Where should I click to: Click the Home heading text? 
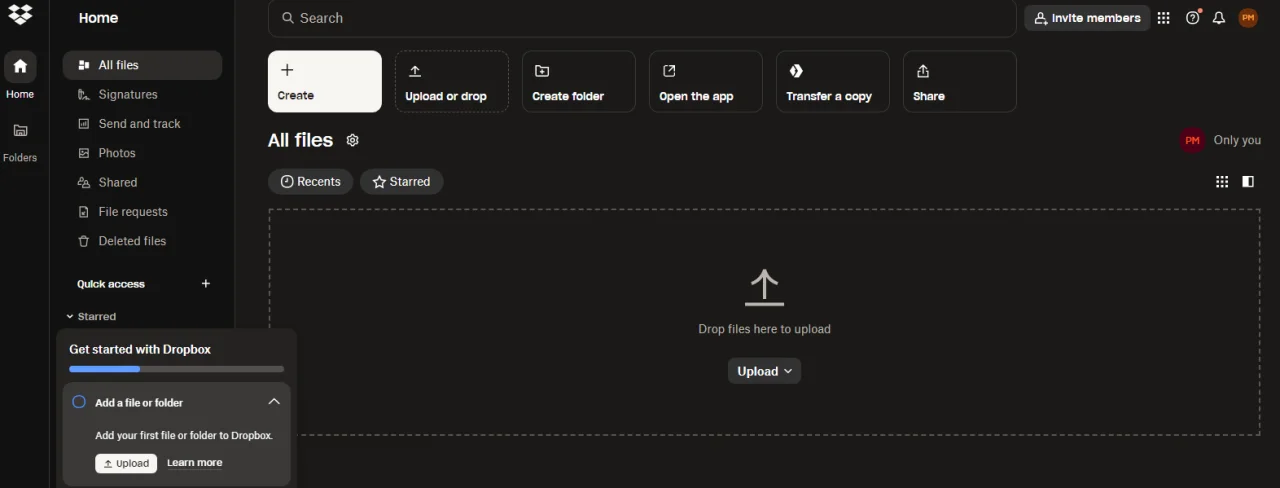[x=98, y=18]
